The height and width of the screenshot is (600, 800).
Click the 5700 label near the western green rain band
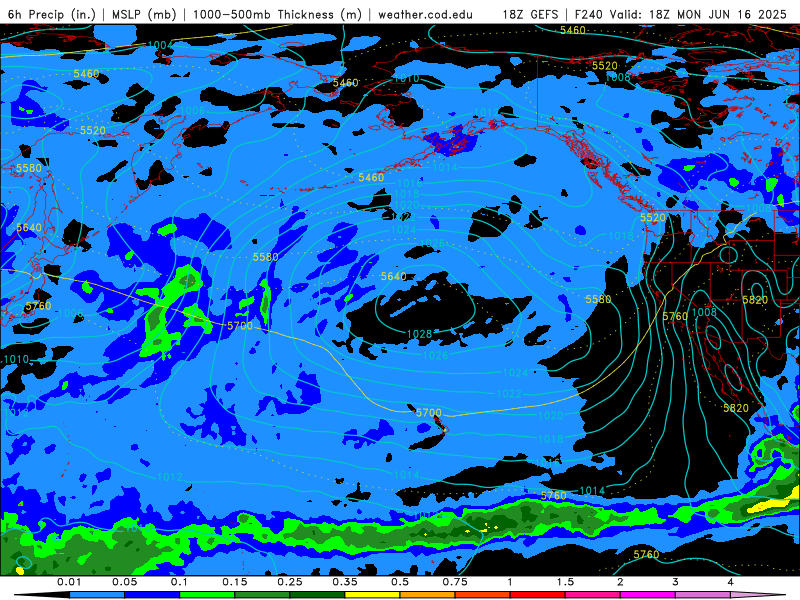click(x=240, y=326)
